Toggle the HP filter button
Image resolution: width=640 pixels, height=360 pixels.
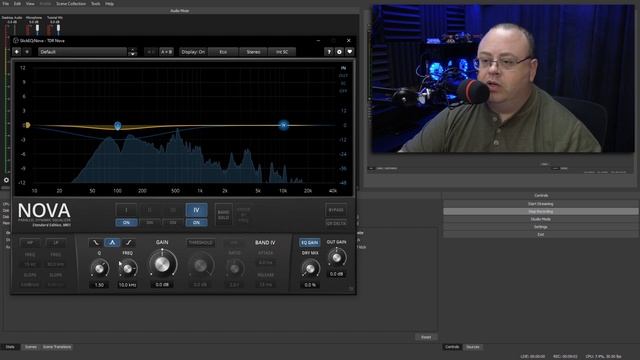(x=30, y=242)
